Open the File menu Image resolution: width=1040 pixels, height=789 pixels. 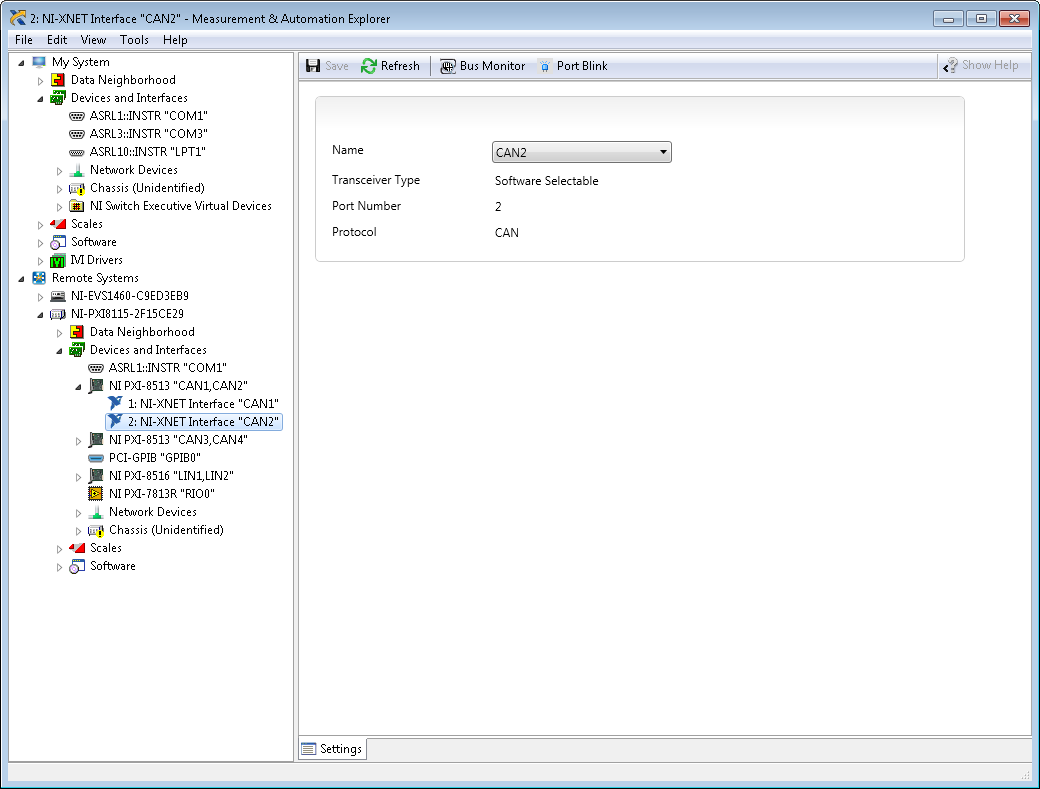click(24, 40)
